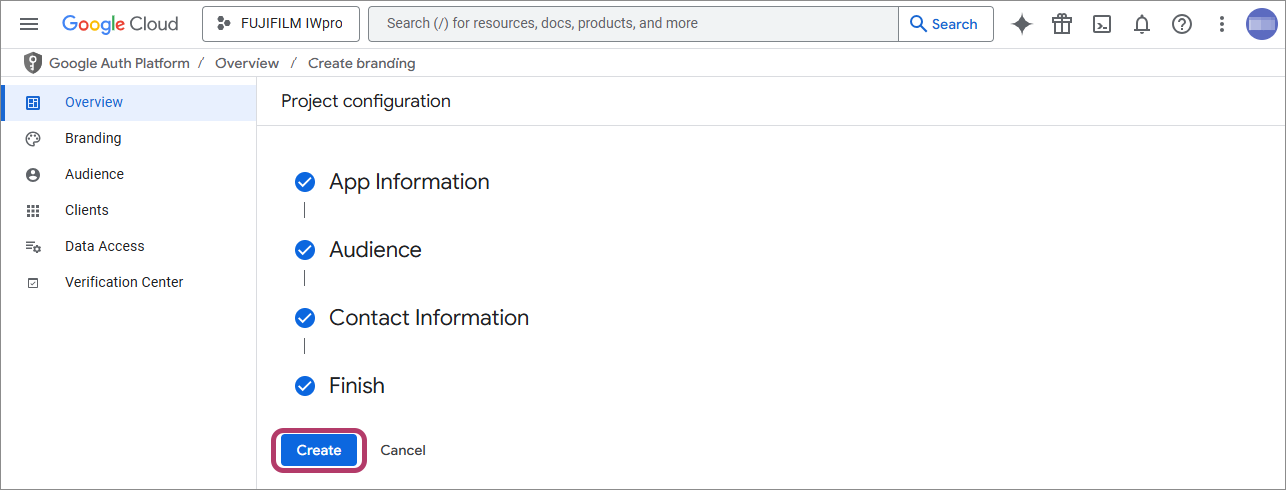Click the search input field
This screenshot has height=490, width=1286.
tap(632, 24)
